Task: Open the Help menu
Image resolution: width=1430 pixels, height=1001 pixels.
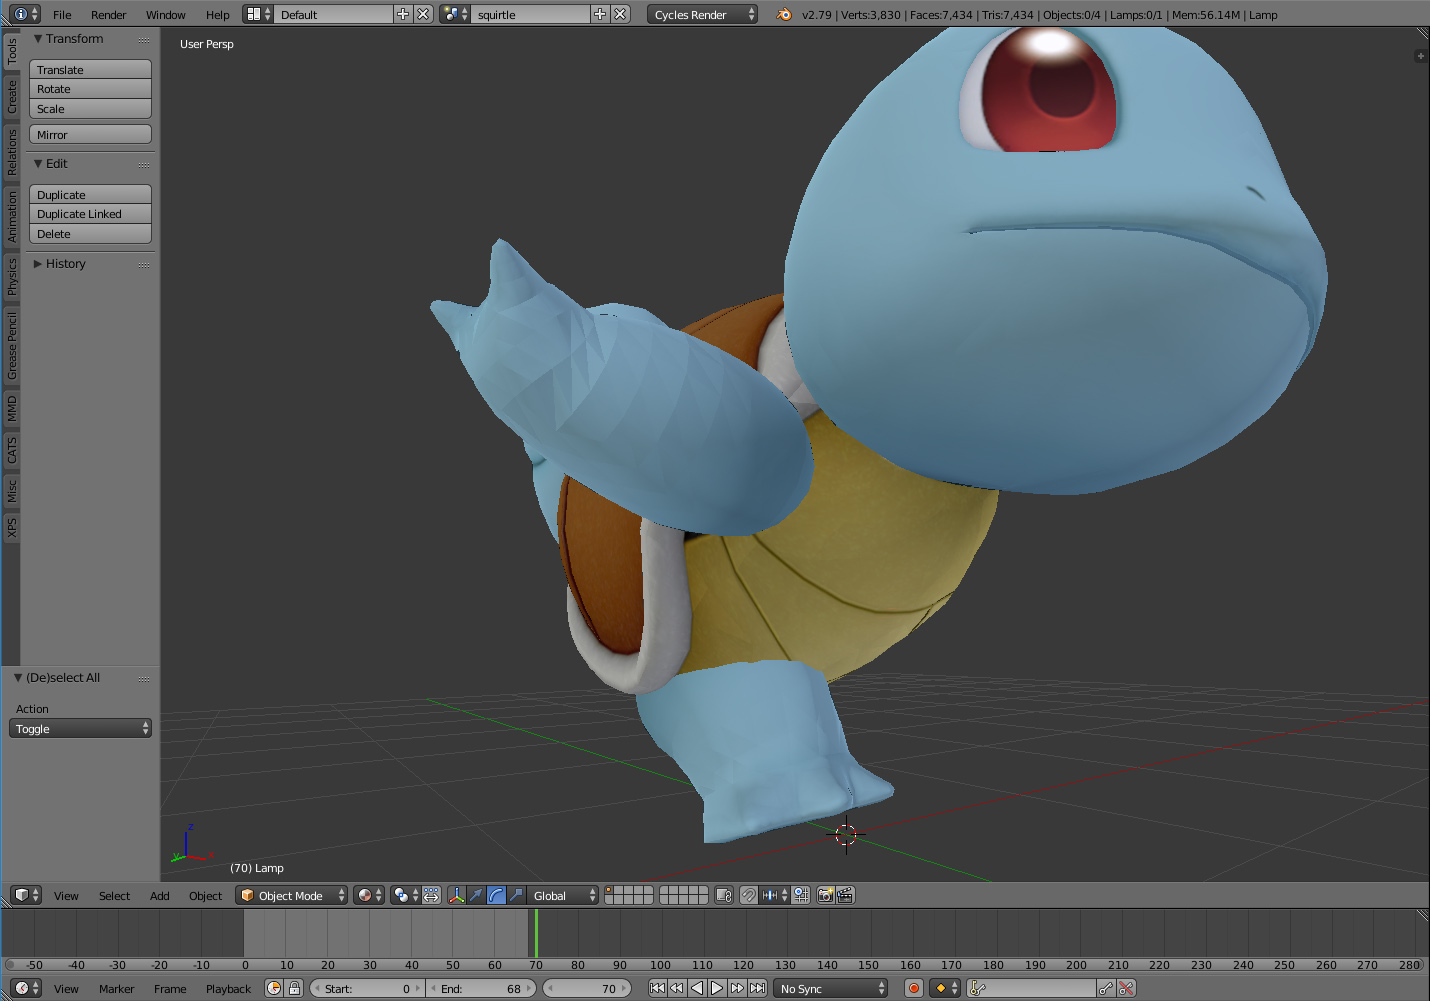Action: click(217, 14)
